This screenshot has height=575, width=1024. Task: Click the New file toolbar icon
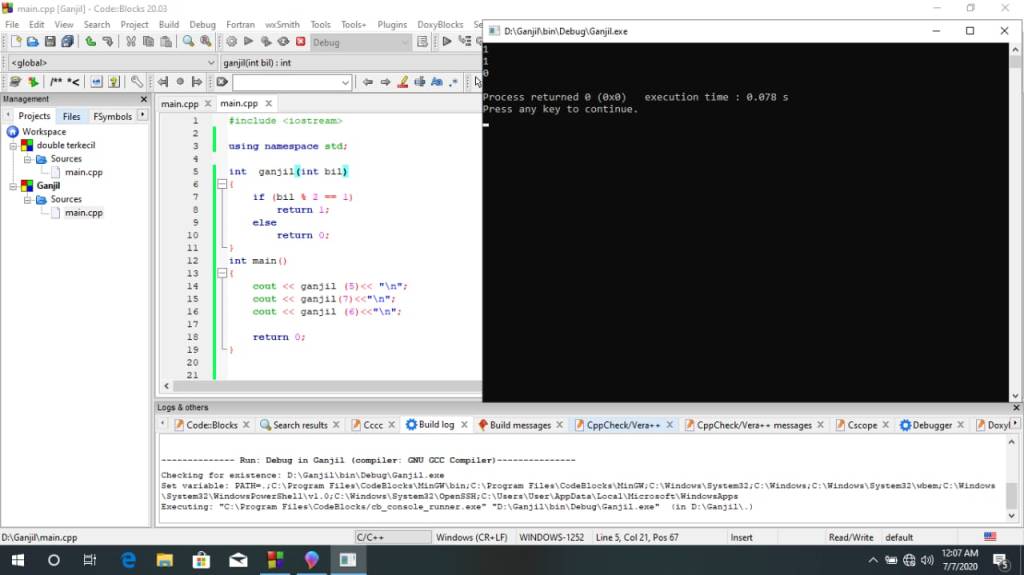tap(17, 42)
